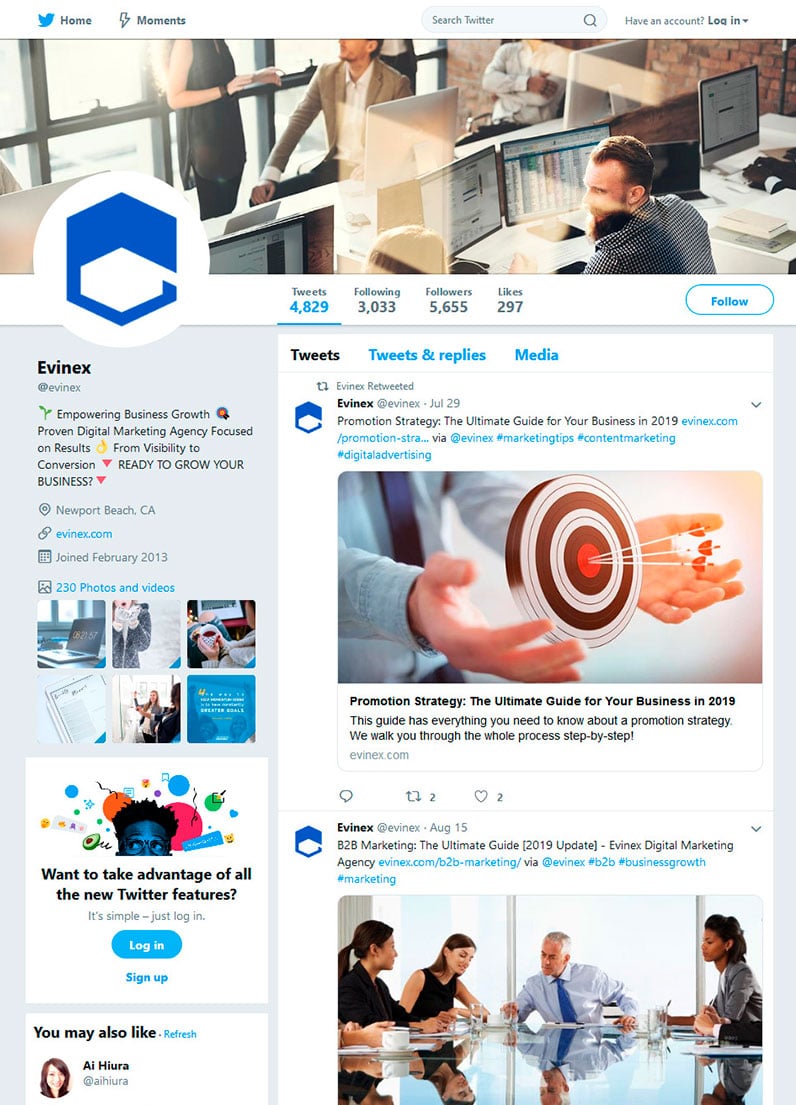Open the Log in dropdown in header
This screenshot has height=1105, width=796.
pos(728,20)
